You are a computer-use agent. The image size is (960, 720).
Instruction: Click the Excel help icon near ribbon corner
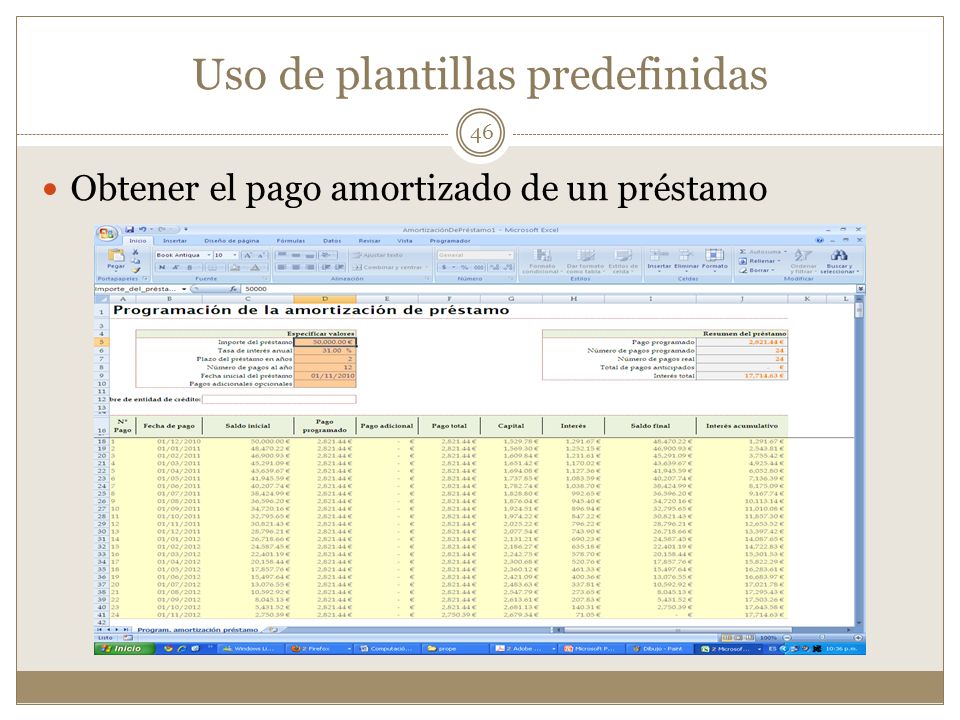[x=820, y=241]
